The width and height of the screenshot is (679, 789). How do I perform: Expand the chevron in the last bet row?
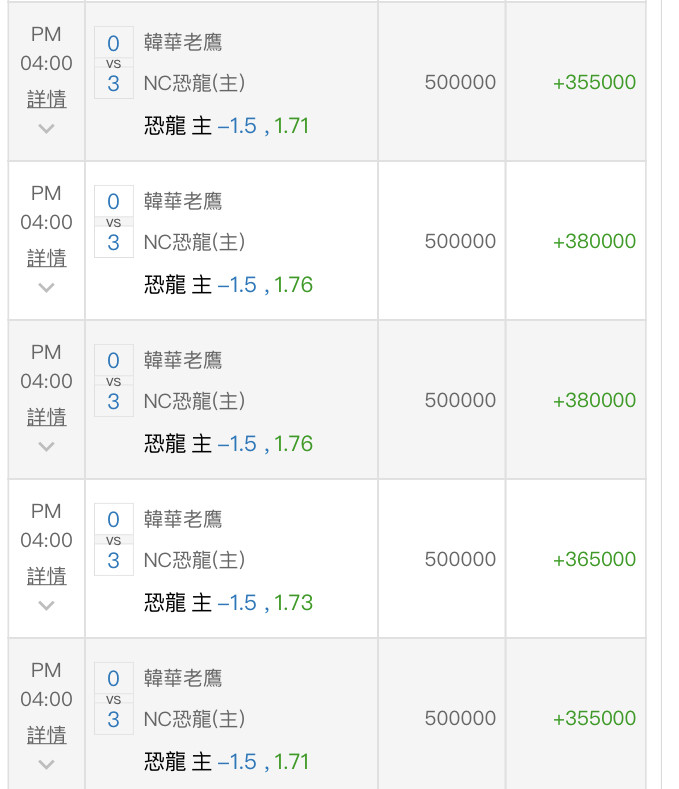pyautogui.click(x=46, y=765)
